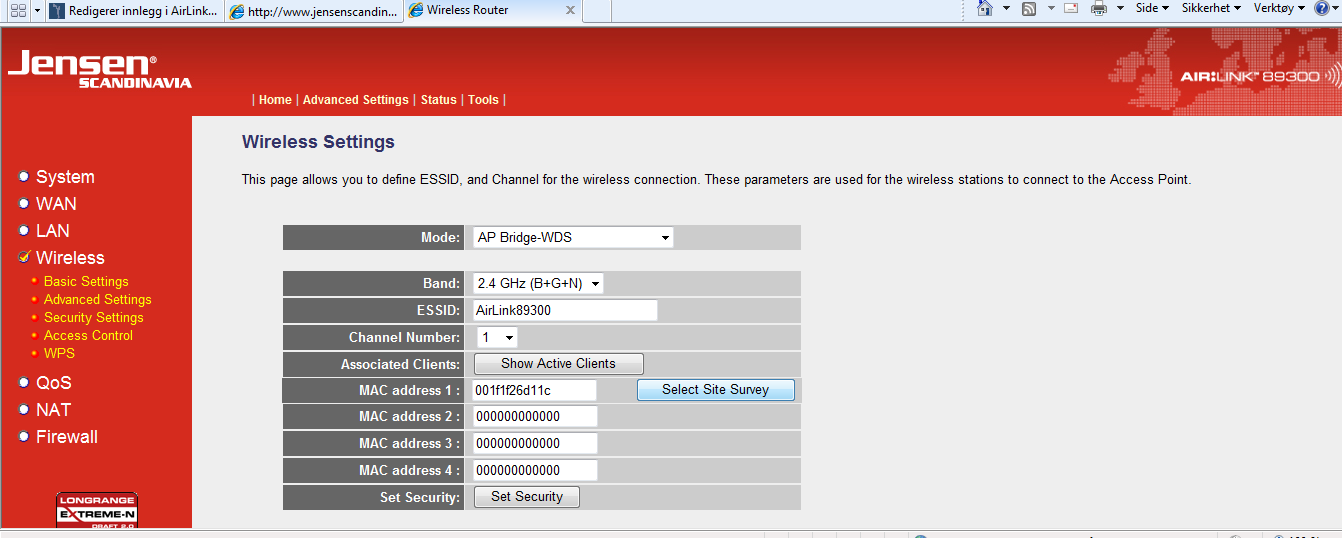Select WAN in the sidebar
This screenshot has width=1342, height=538.
(x=56, y=204)
